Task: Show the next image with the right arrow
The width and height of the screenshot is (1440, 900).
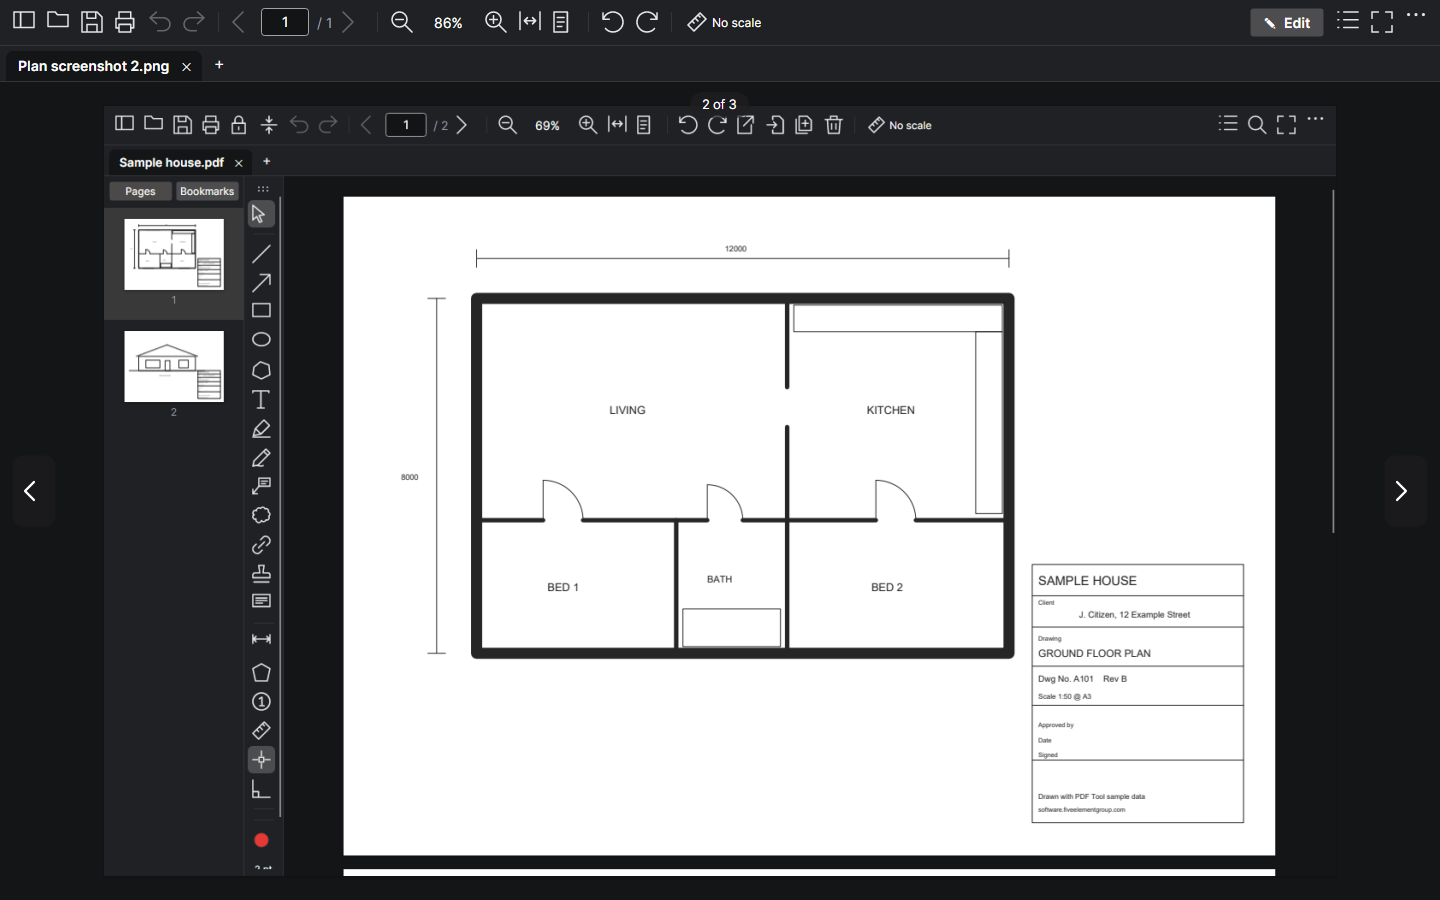Action: tap(1404, 491)
